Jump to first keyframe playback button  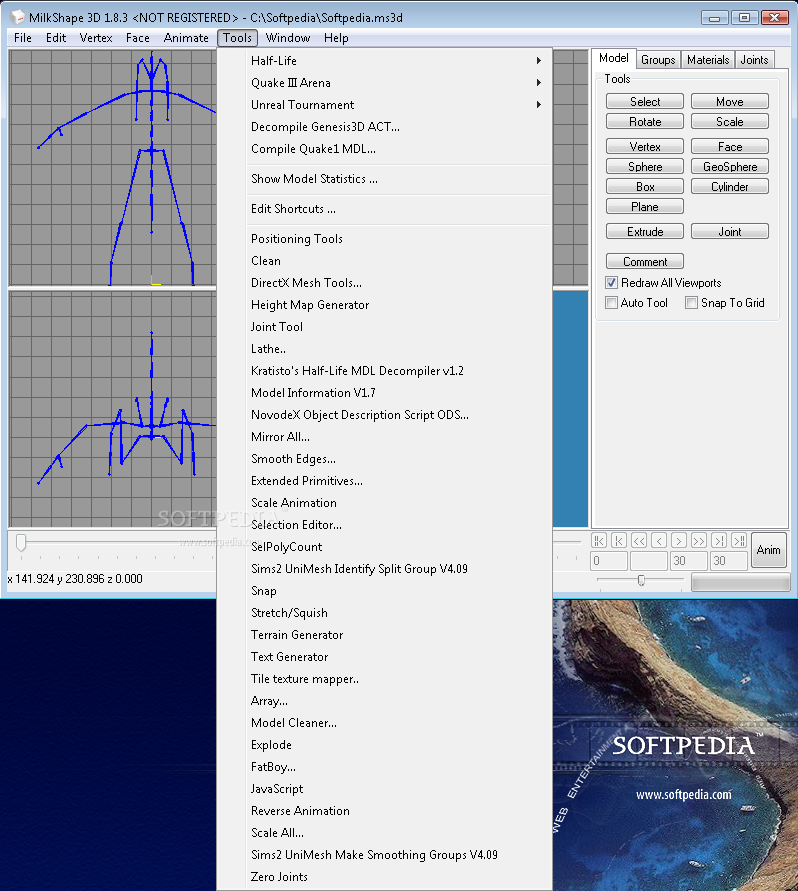[x=598, y=540]
